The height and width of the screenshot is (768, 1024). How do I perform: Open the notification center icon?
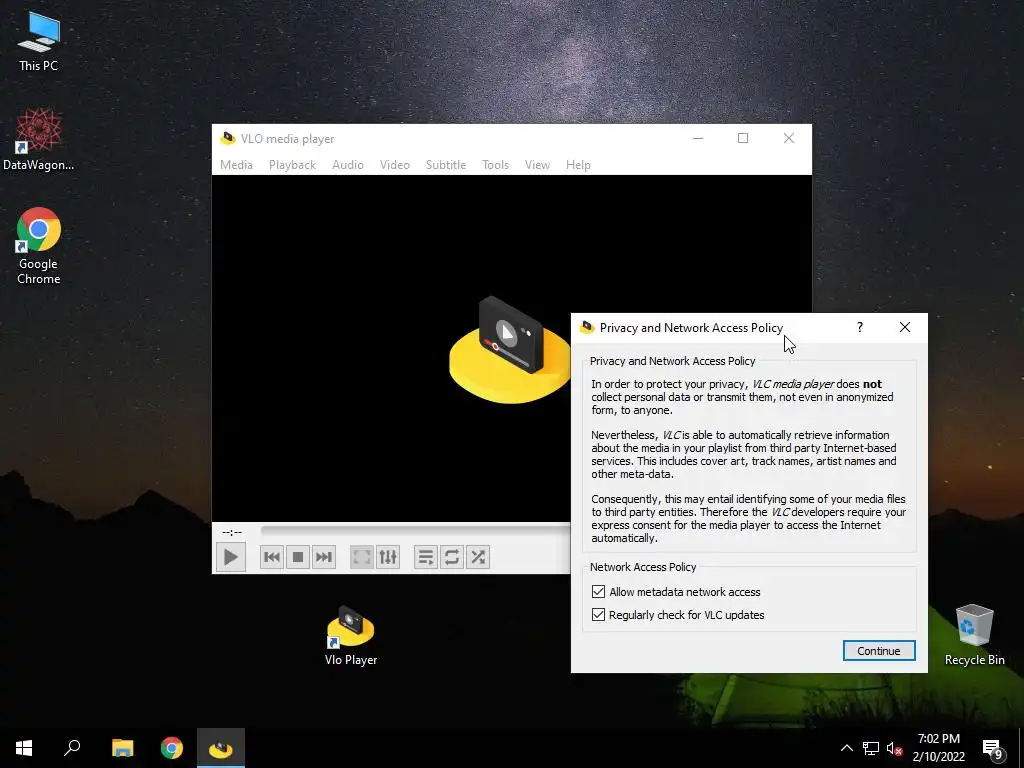pyautogui.click(x=993, y=748)
